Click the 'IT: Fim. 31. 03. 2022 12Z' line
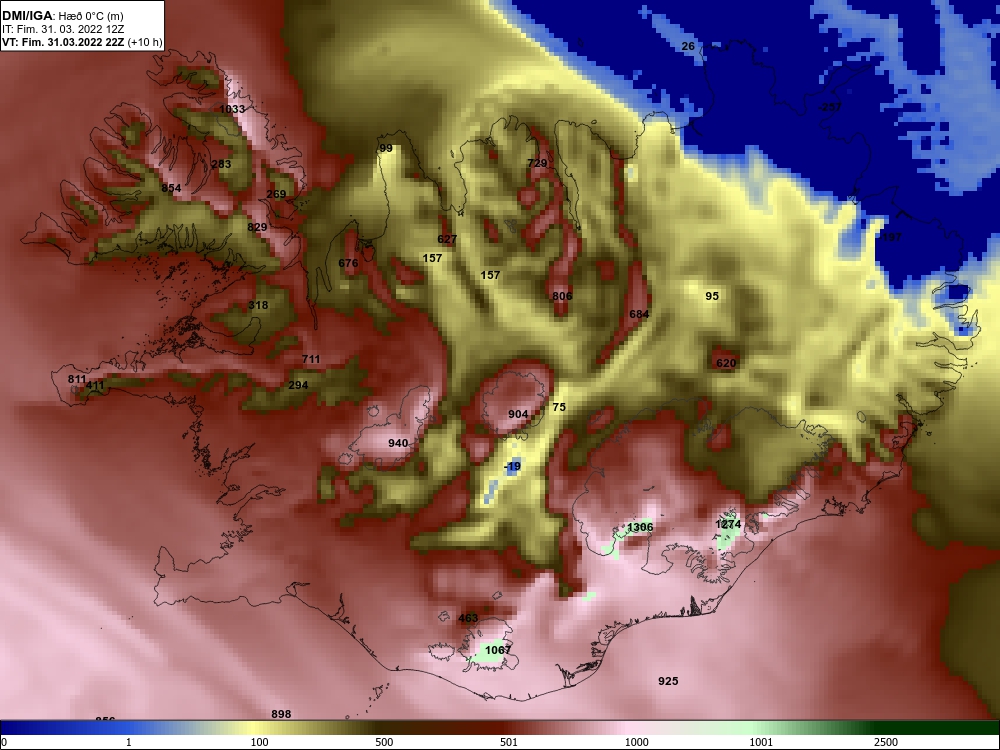The height and width of the screenshot is (750, 1000). coord(62,29)
